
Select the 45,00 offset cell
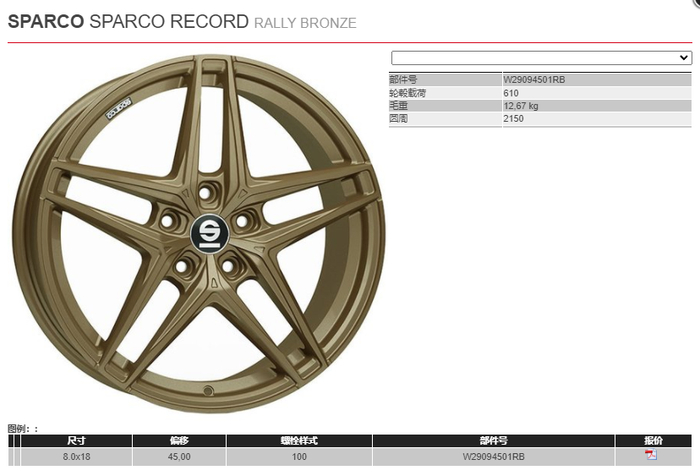point(179,457)
